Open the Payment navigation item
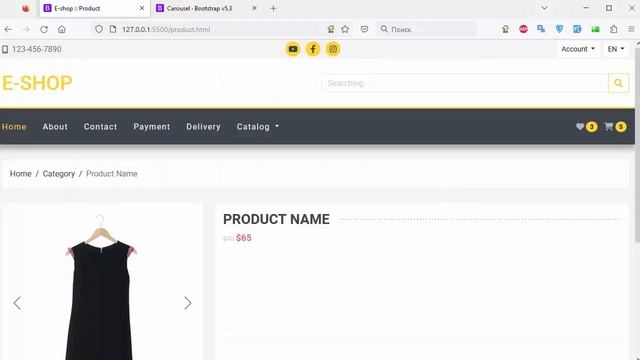640x360 pixels. [x=152, y=127]
